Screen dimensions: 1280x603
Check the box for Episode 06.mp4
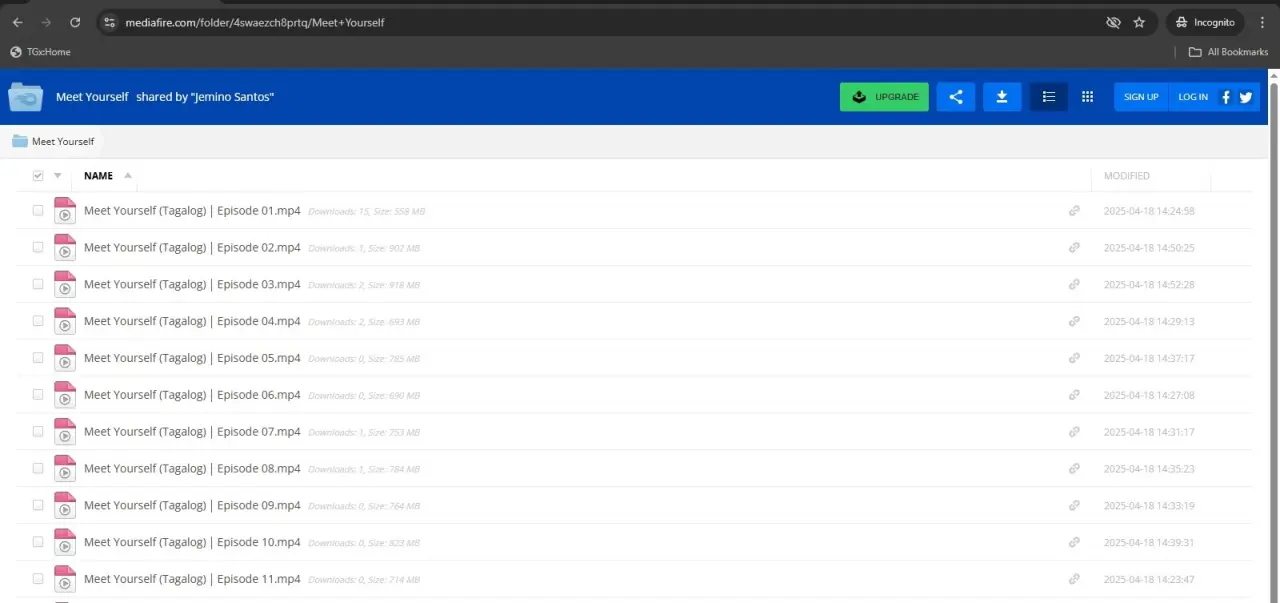[x=38, y=395]
